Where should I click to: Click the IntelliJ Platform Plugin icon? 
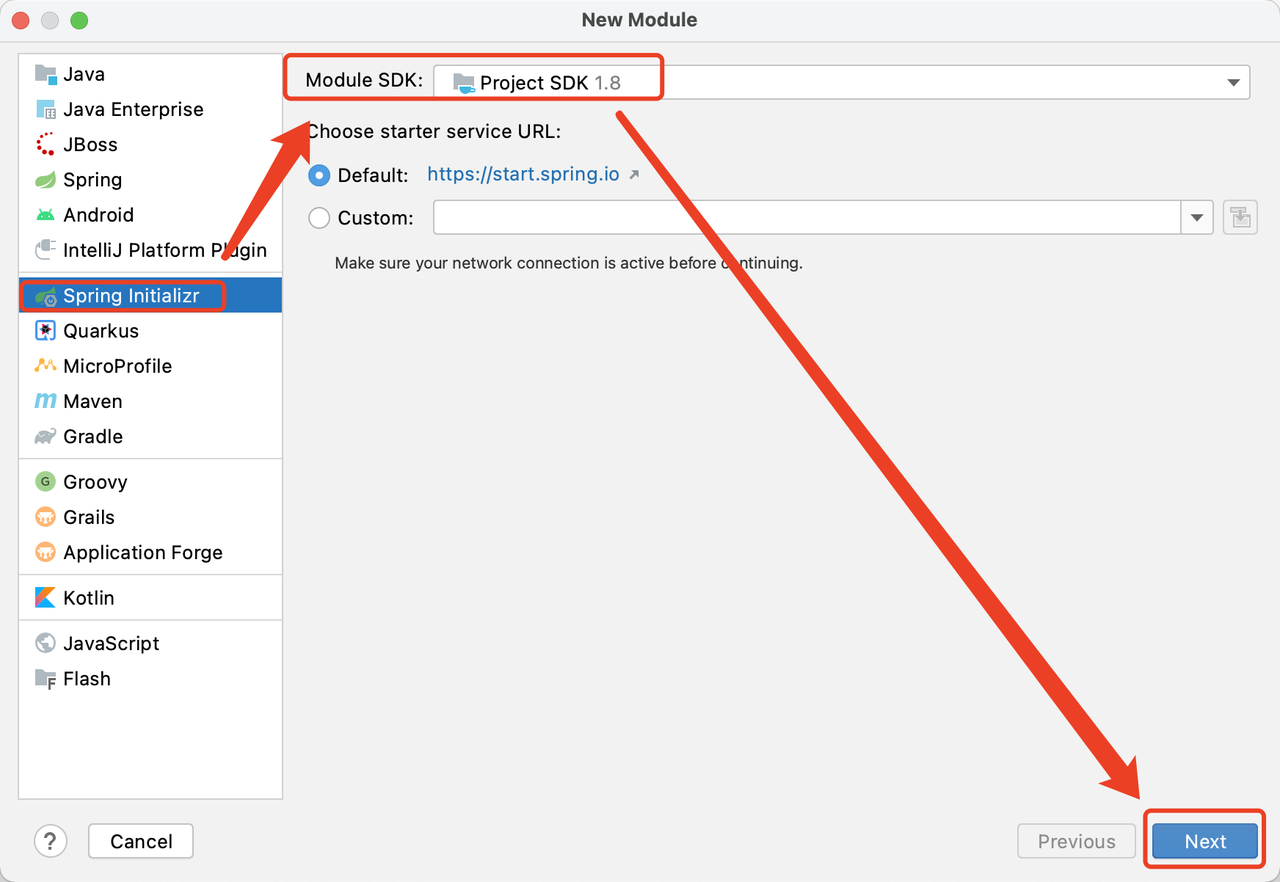coord(46,250)
